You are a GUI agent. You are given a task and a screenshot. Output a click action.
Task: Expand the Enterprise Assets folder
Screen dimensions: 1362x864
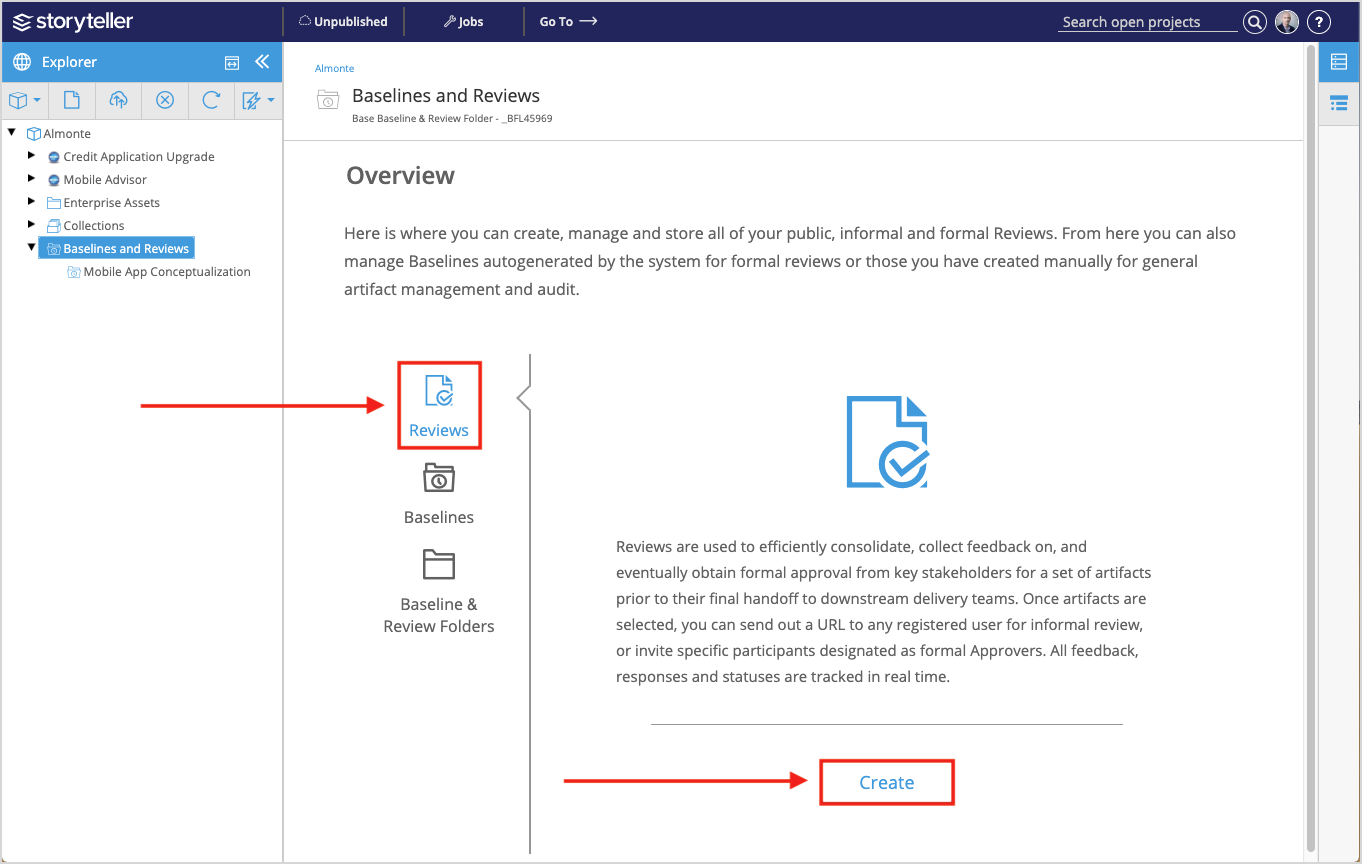click(32, 202)
